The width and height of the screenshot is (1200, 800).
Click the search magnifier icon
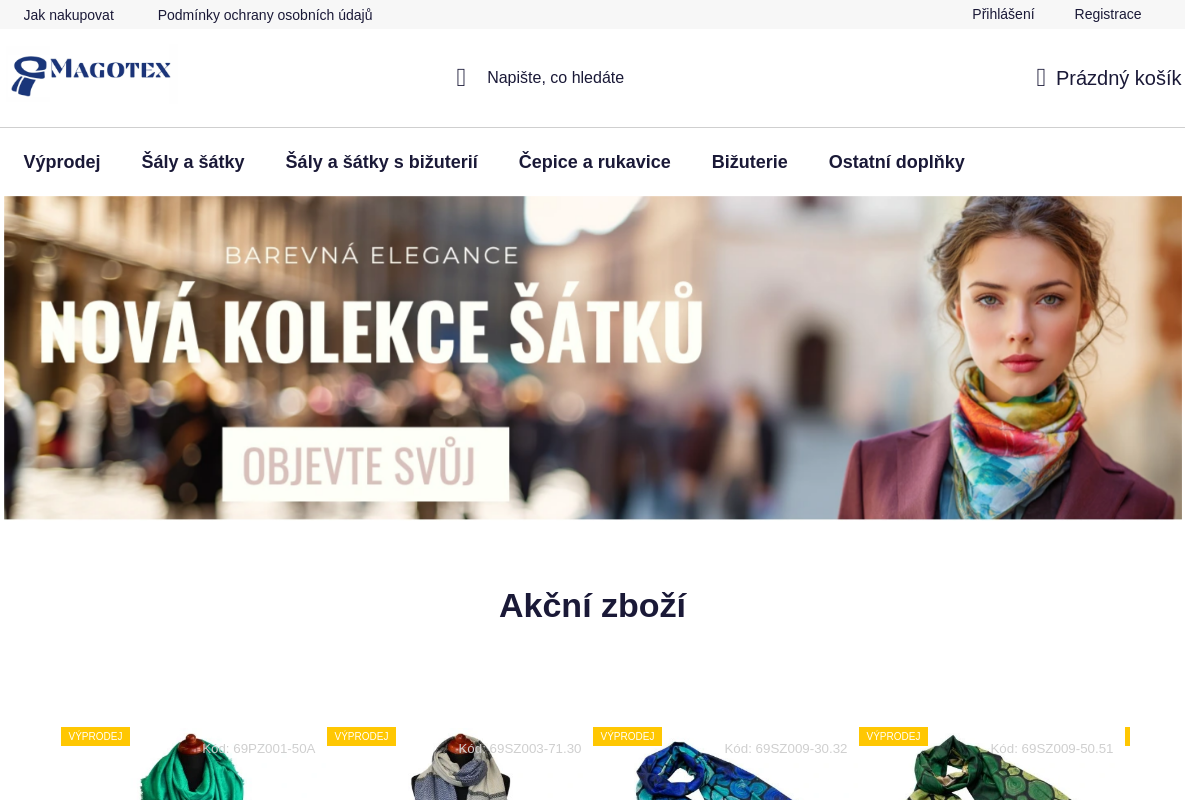(x=461, y=78)
